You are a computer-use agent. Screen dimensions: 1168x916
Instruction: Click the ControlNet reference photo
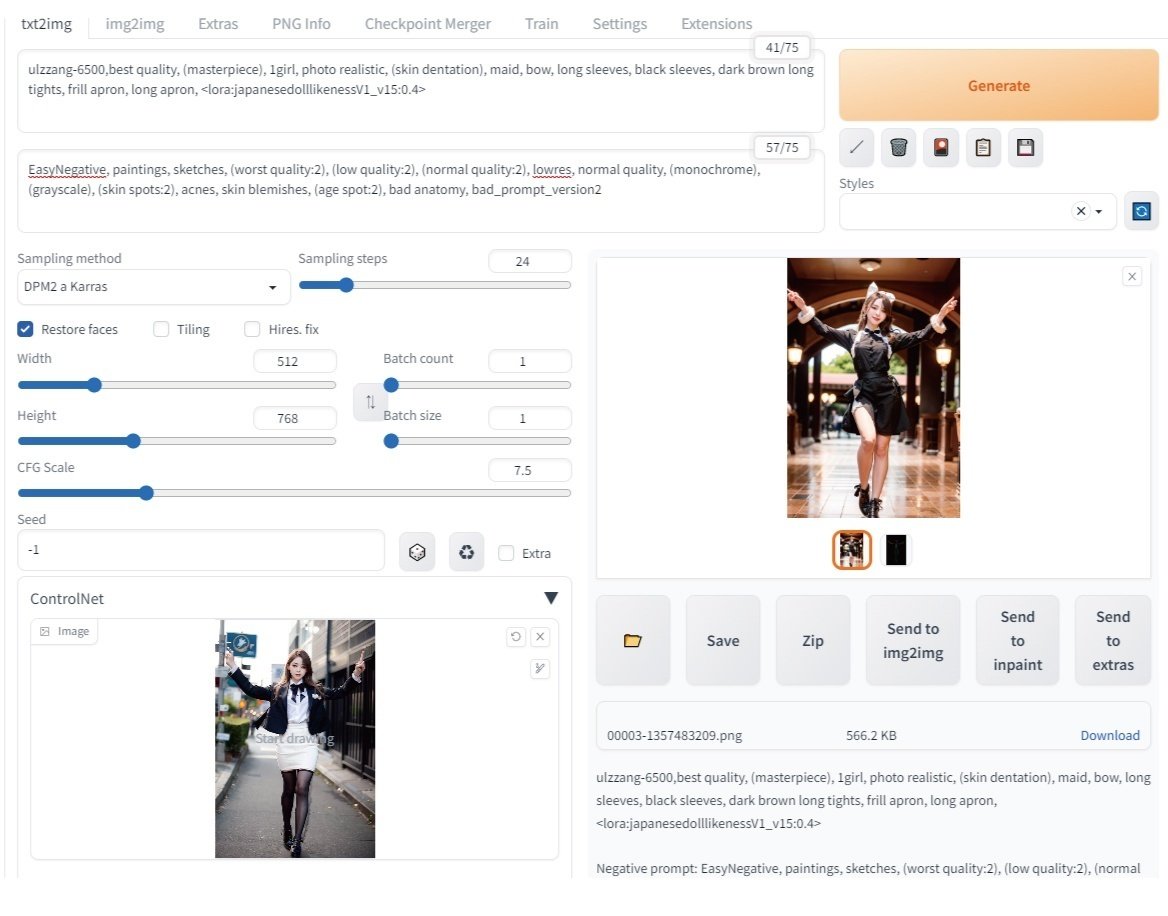click(295, 739)
